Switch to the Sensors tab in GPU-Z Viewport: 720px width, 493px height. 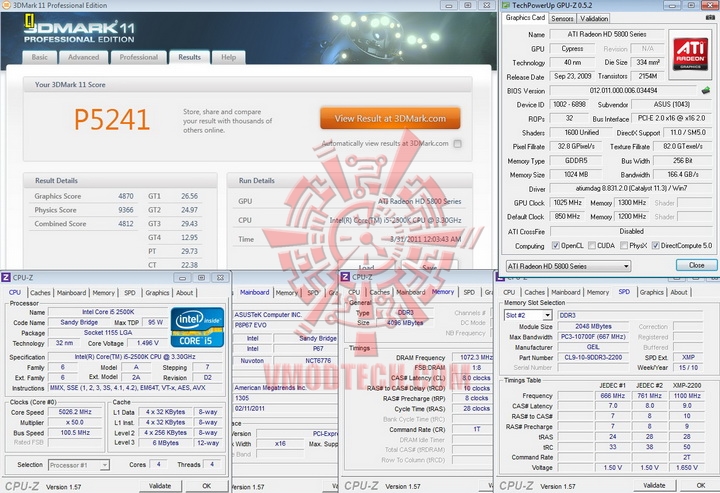562,18
